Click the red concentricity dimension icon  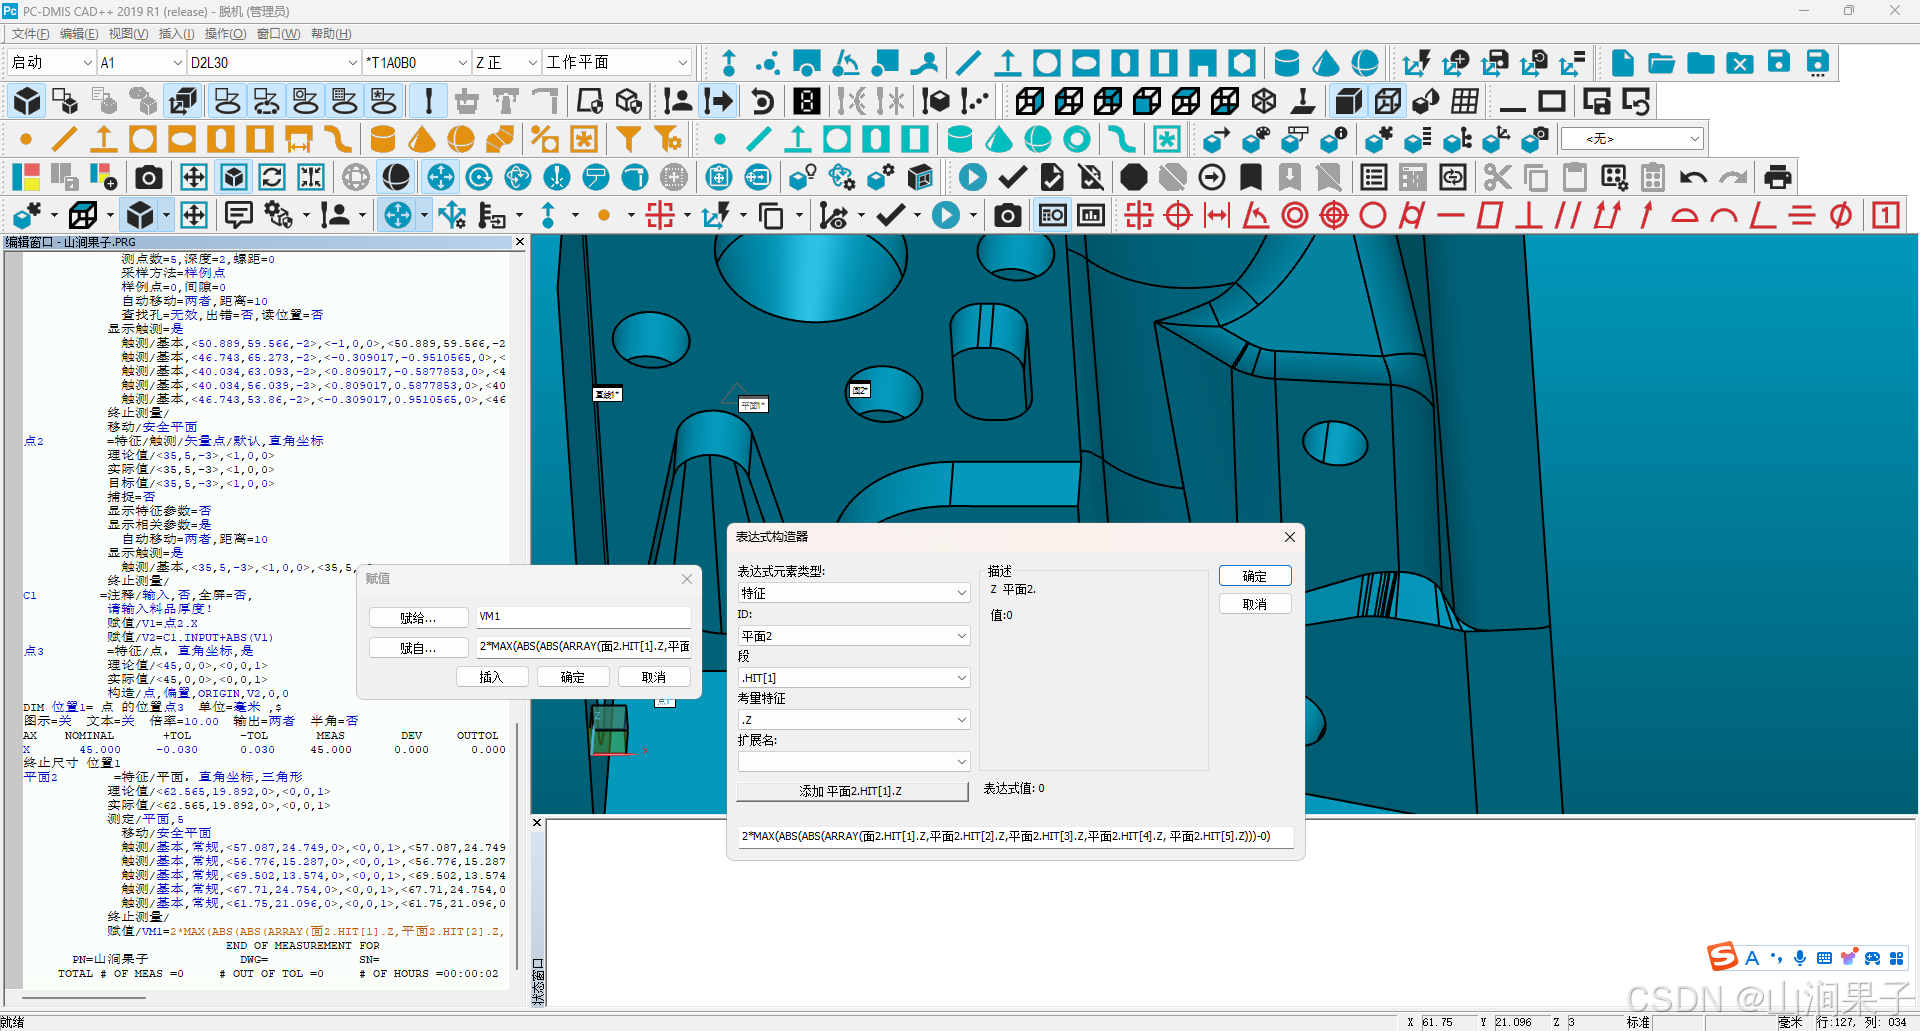(x=1295, y=215)
